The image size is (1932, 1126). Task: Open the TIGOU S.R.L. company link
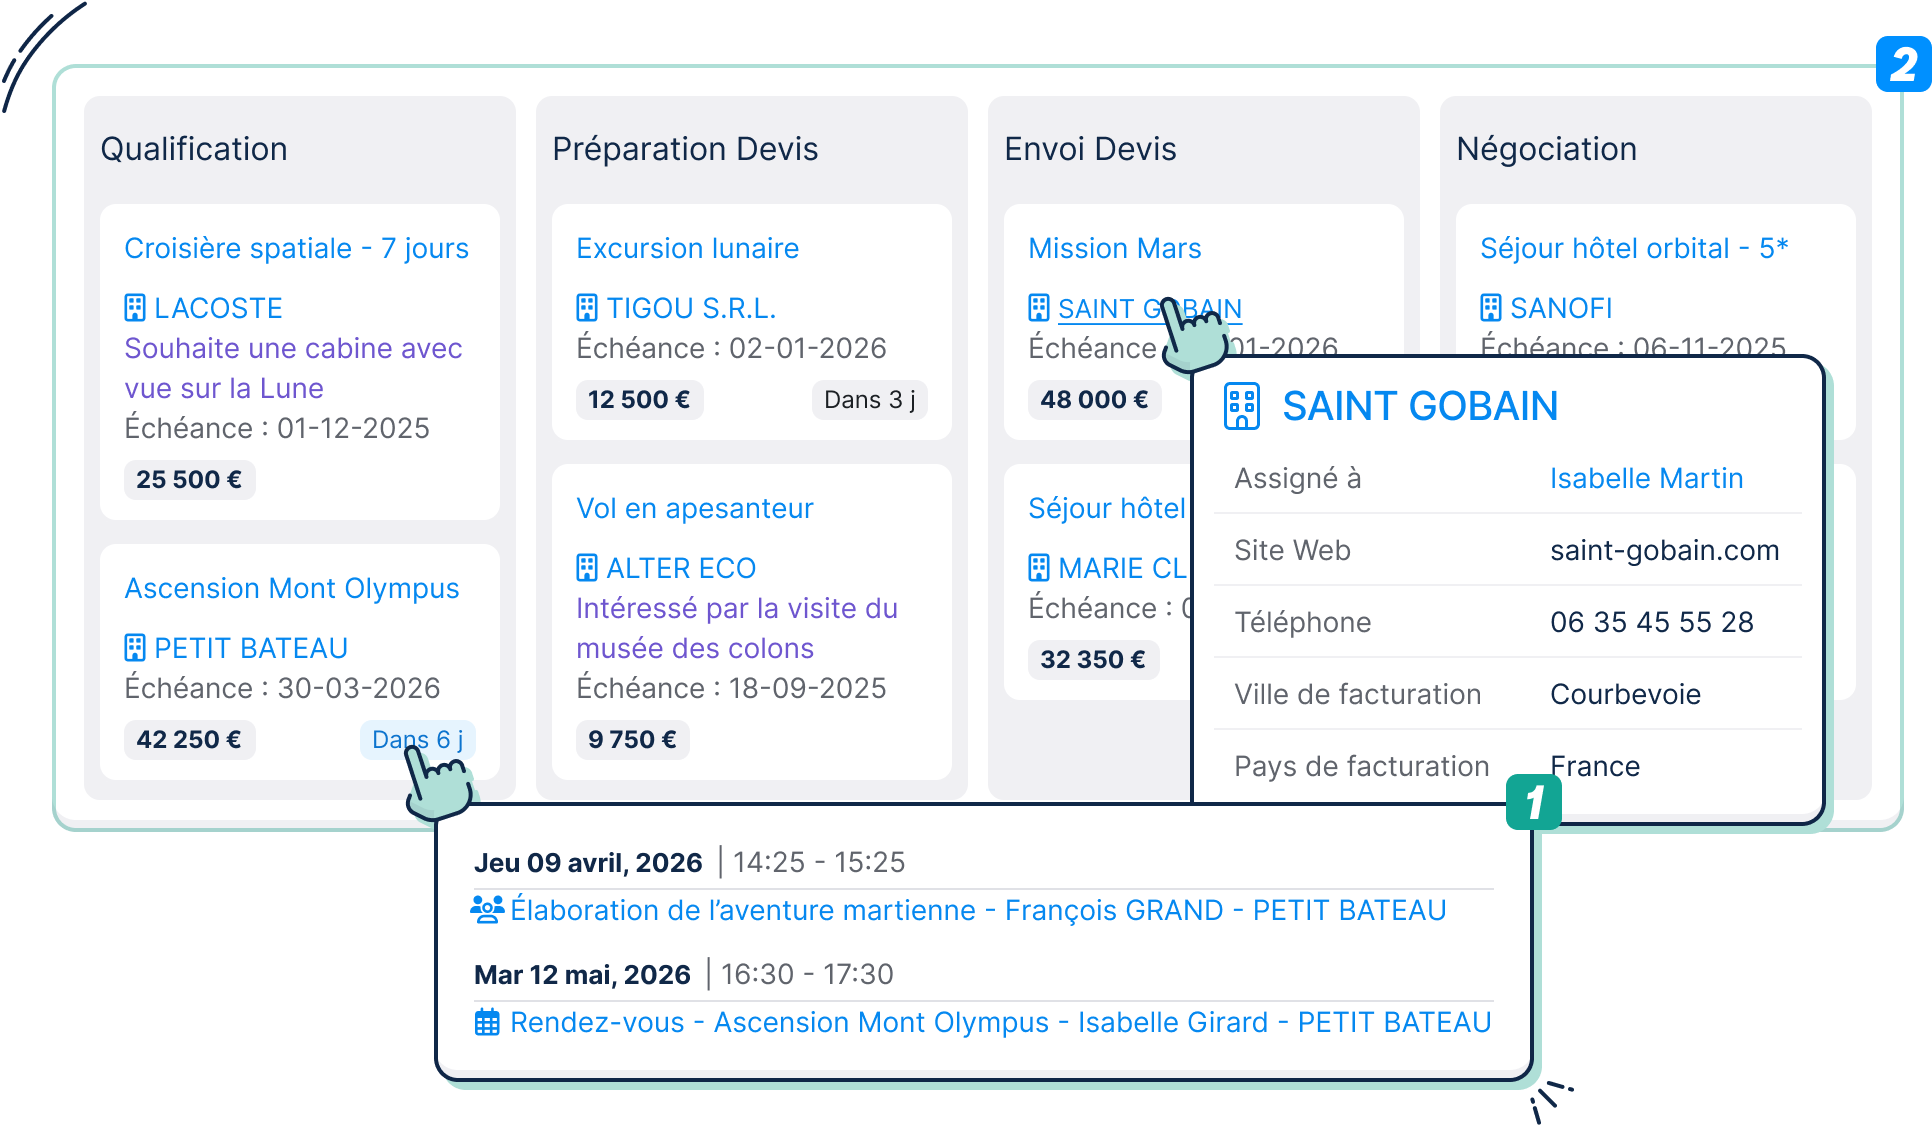click(692, 308)
